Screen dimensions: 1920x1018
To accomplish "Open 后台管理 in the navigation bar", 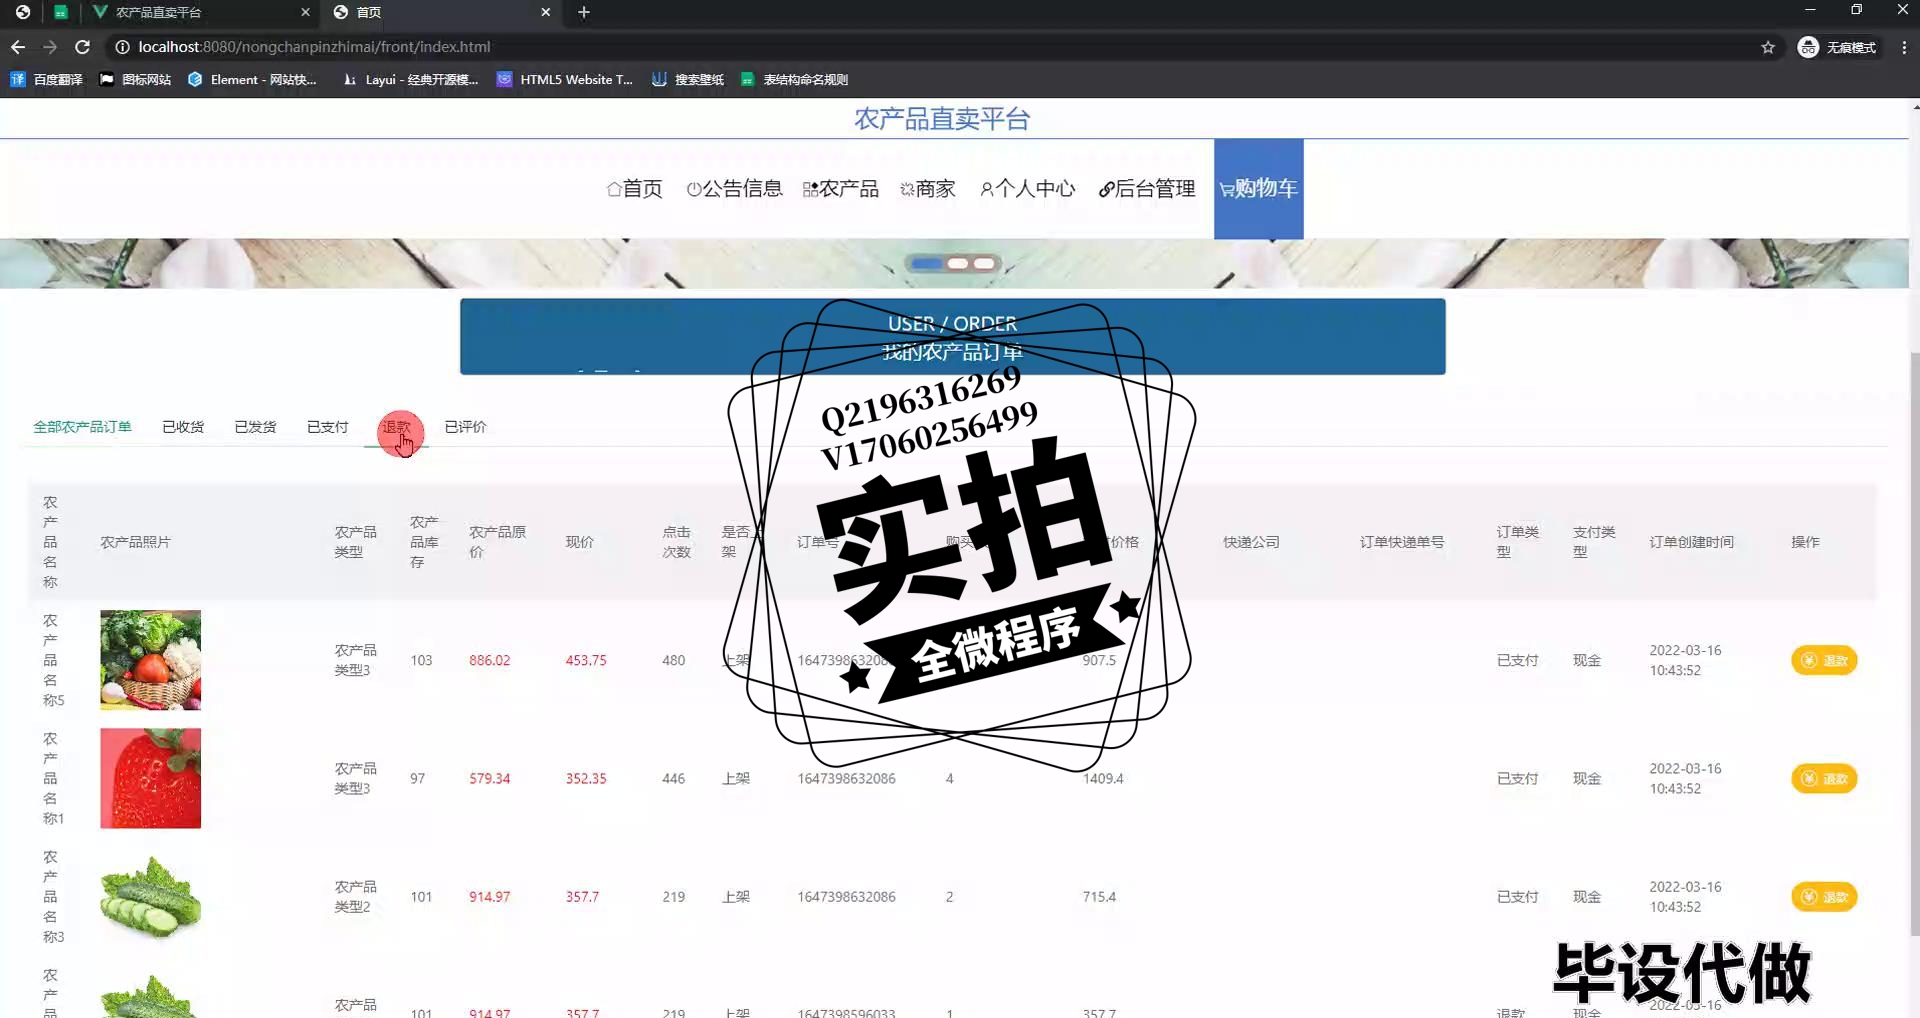I will pos(1146,189).
